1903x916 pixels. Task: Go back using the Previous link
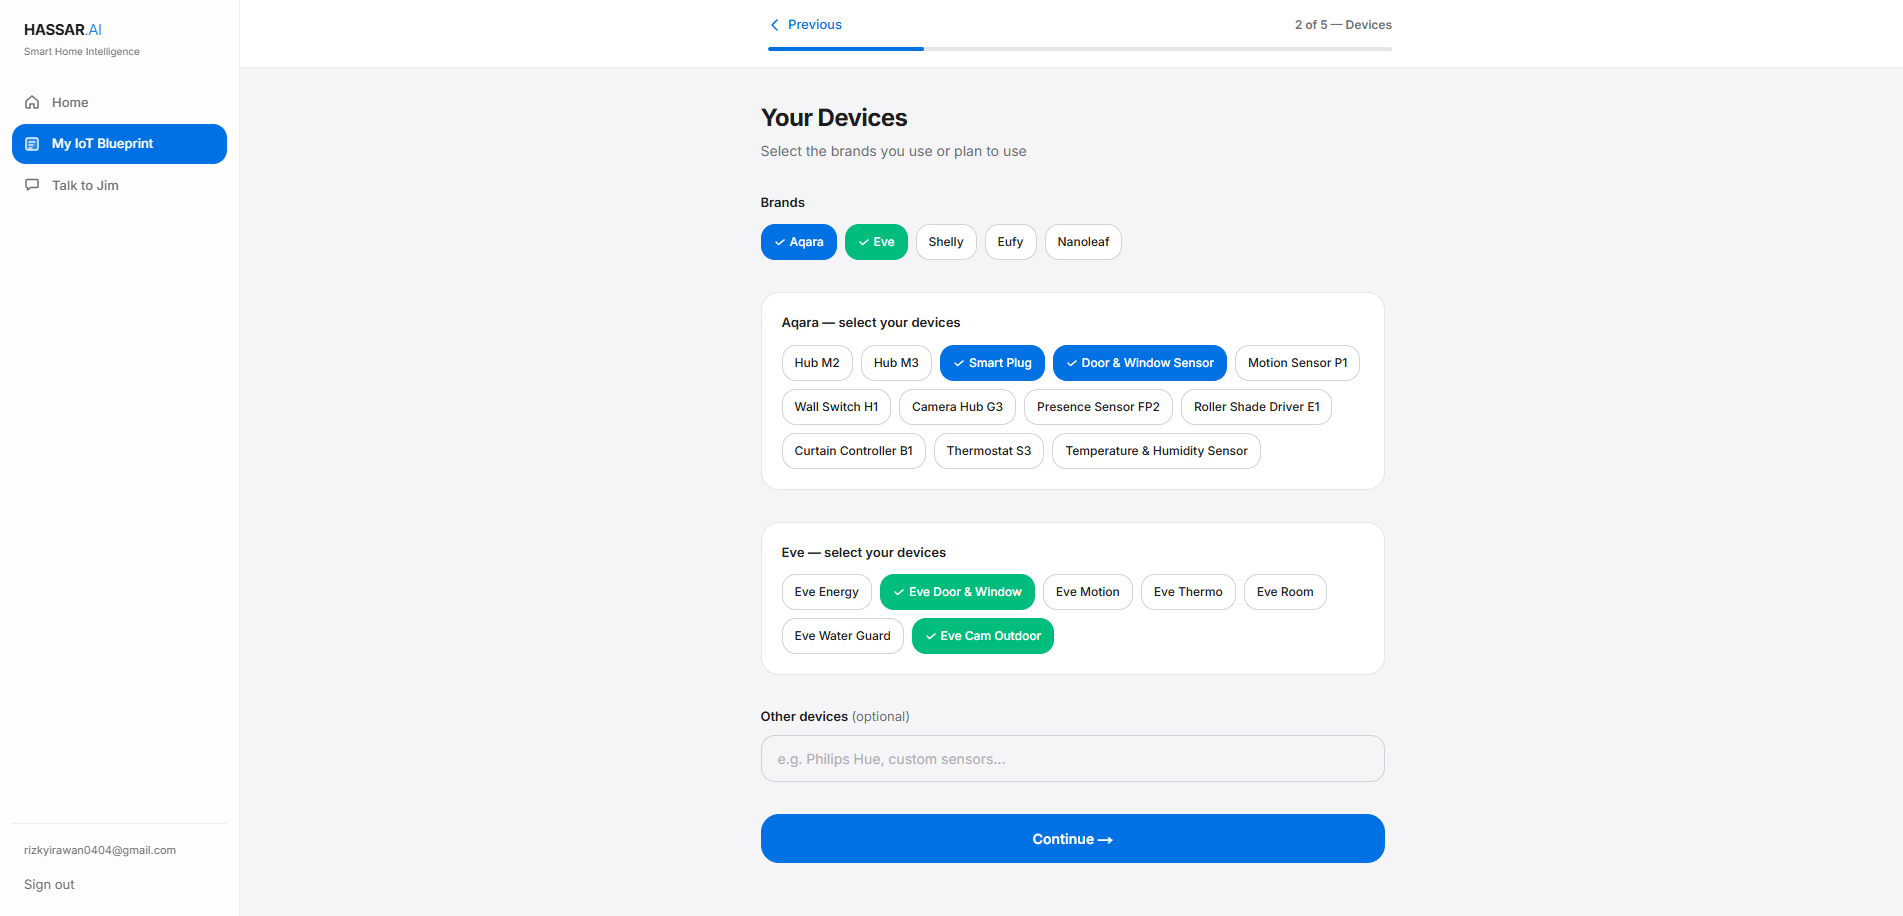pyautogui.click(x=806, y=25)
